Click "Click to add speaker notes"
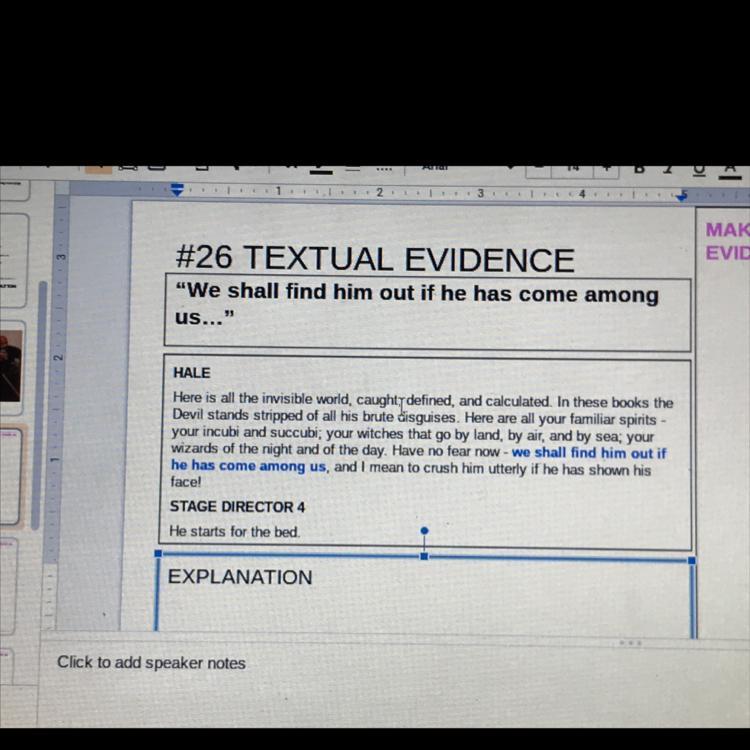This screenshot has height=750, width=750. 151,663
